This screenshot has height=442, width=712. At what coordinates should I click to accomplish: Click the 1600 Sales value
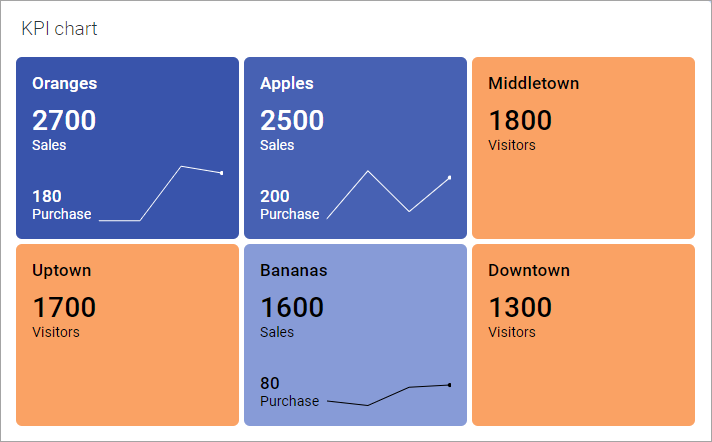tap(292, 307)
